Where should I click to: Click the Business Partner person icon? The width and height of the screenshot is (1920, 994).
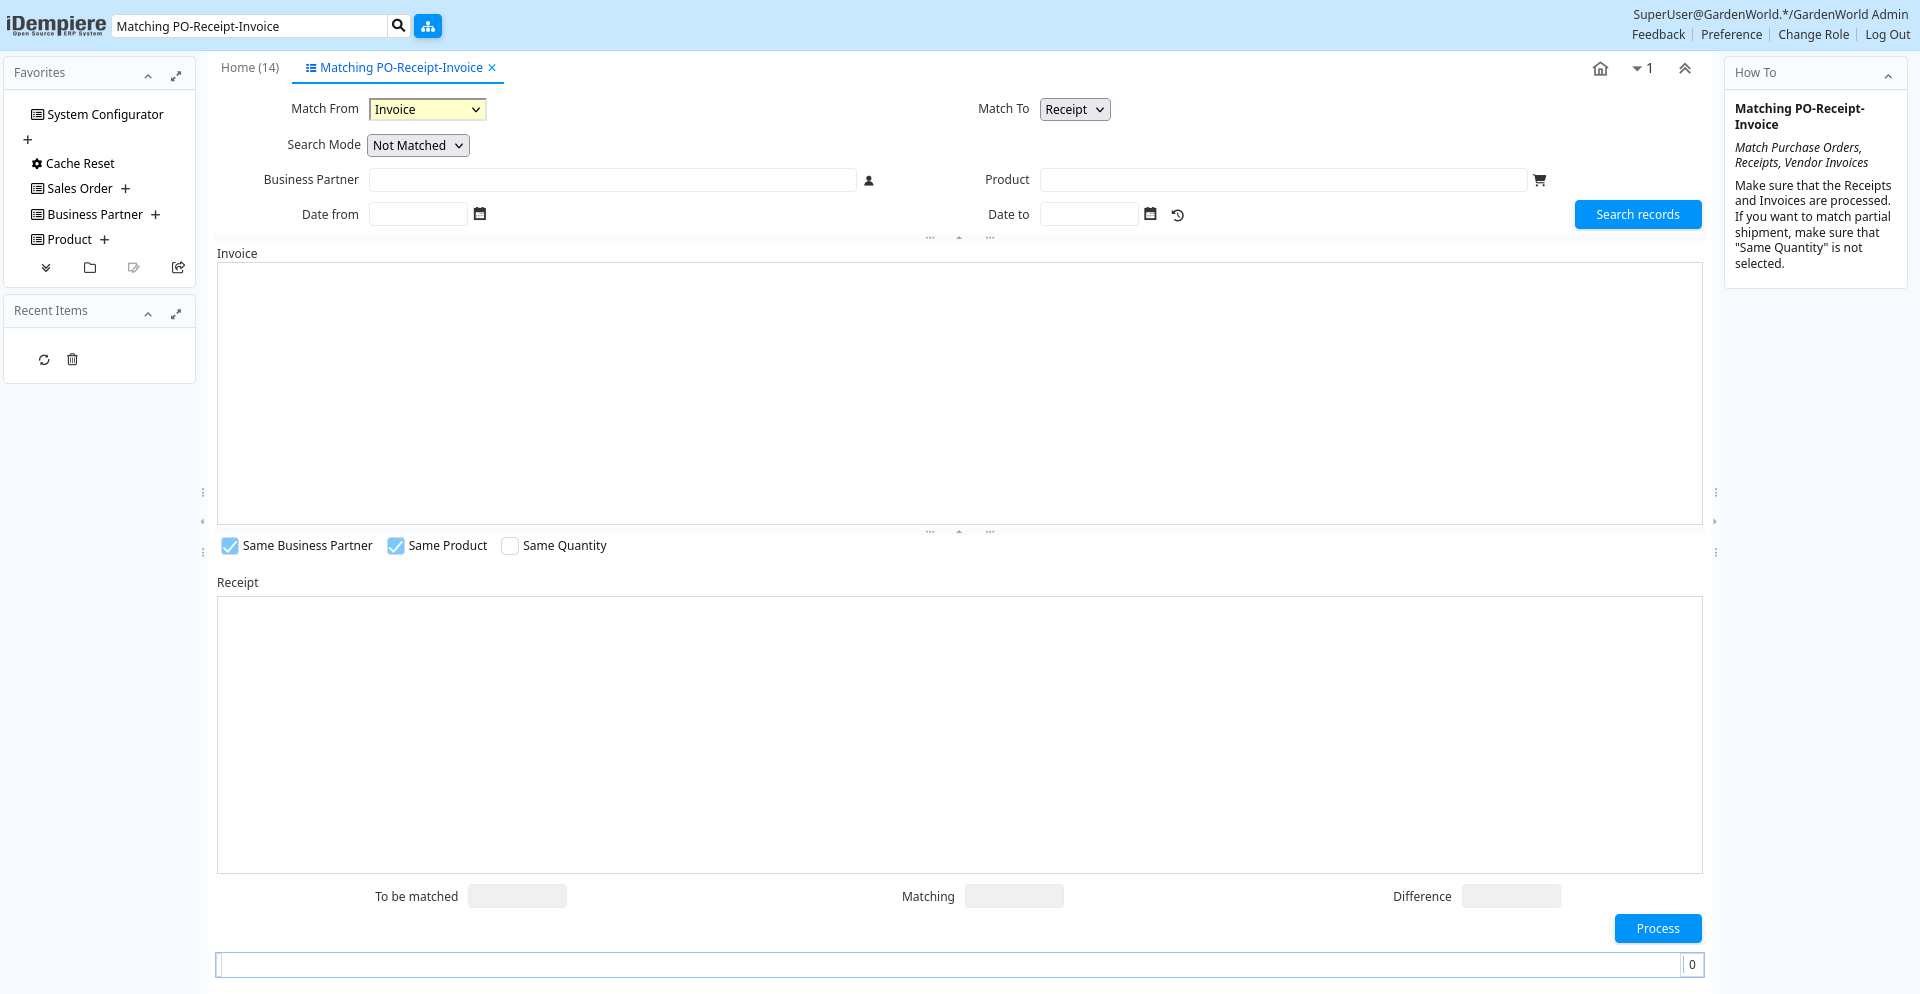(x=869, y=181)
